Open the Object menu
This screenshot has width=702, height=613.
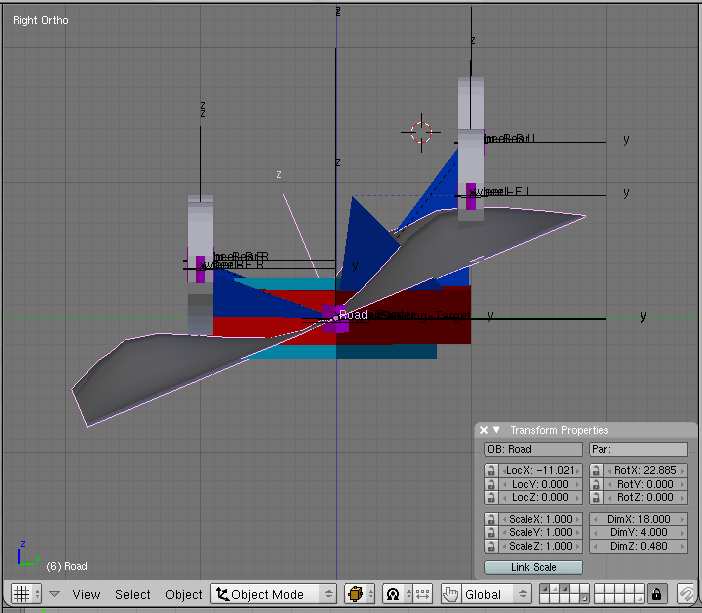184,594
